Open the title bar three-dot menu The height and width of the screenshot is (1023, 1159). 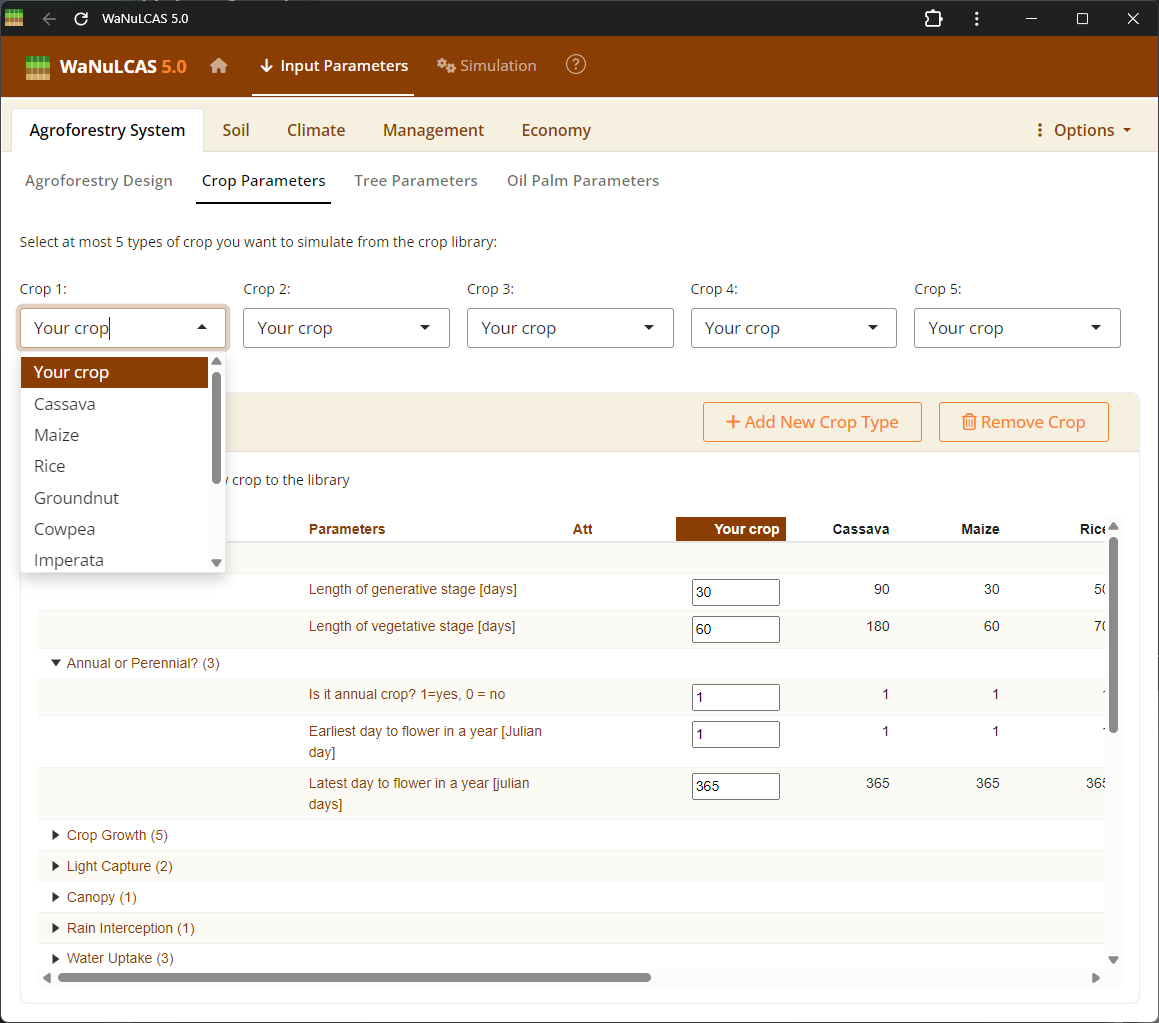[x=976, y=19]
